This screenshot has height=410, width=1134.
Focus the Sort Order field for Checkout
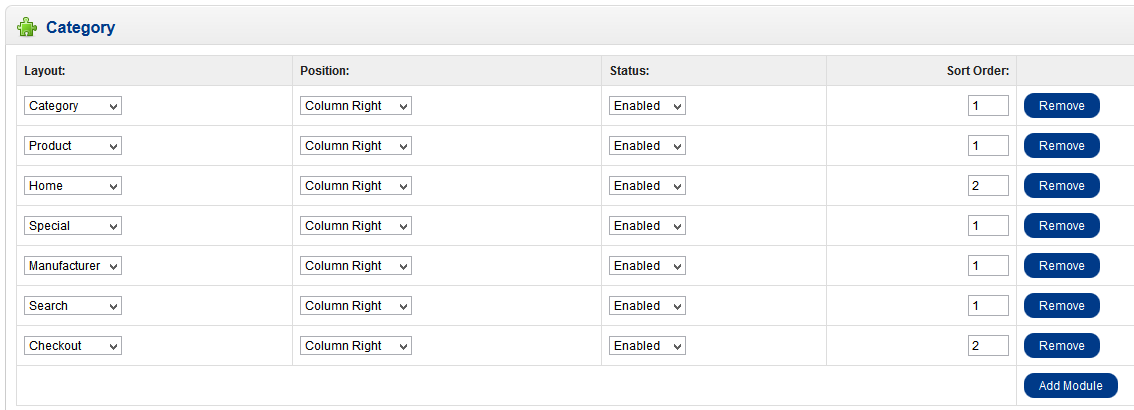coord(987,346)
